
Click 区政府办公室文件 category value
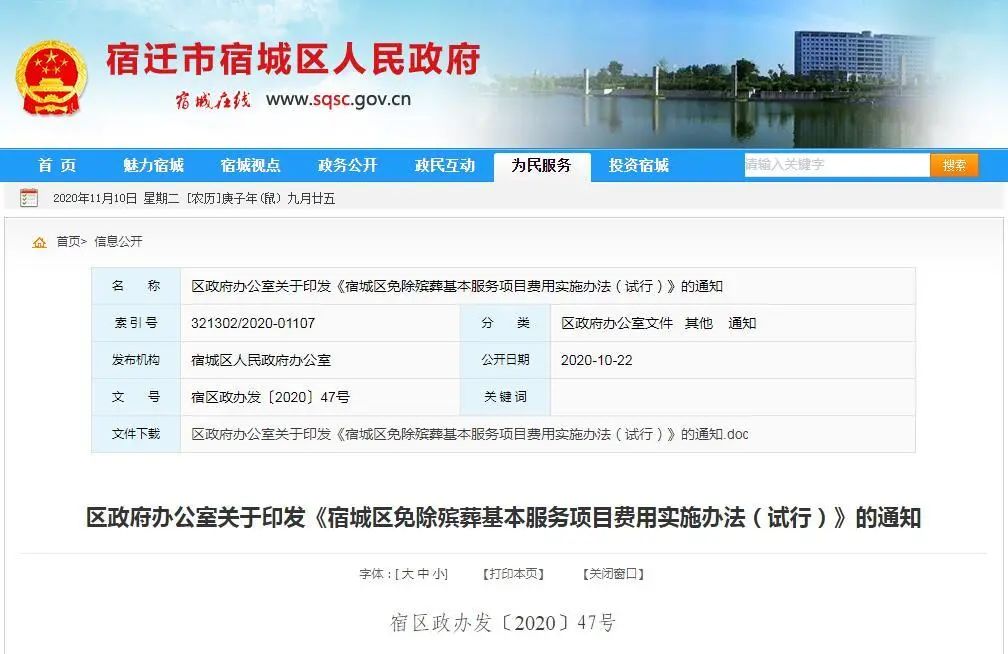(x=617, y=323)
